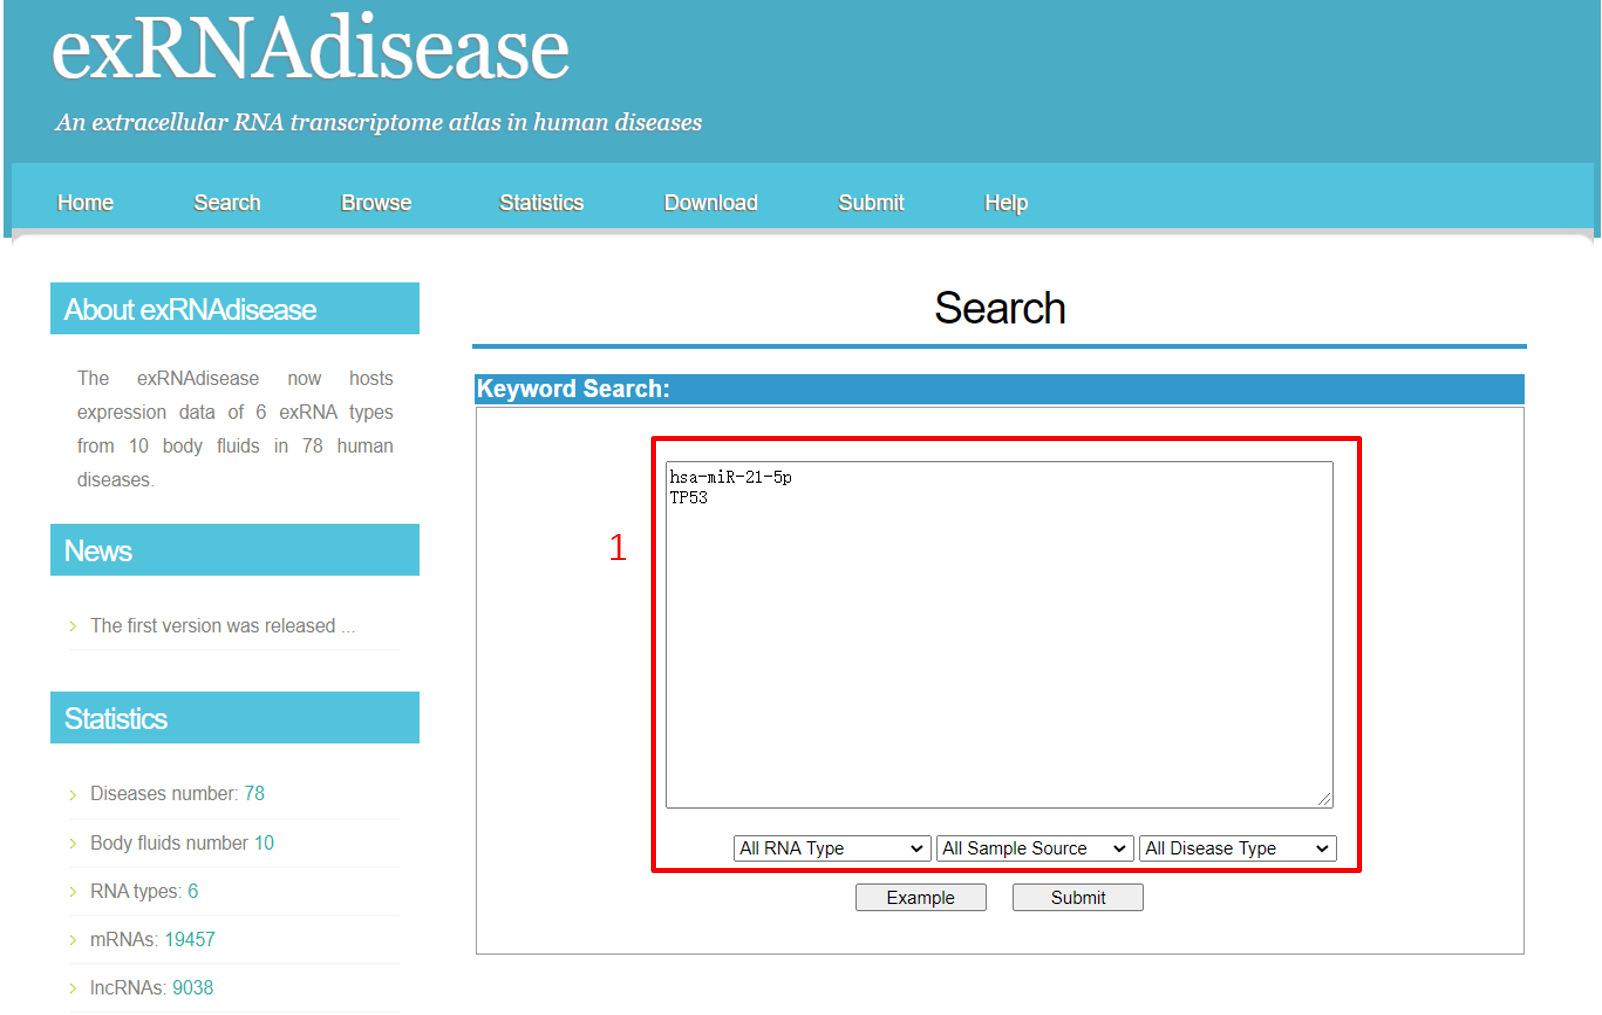
Task: Open the Browse page
Action: coord(376,203)
